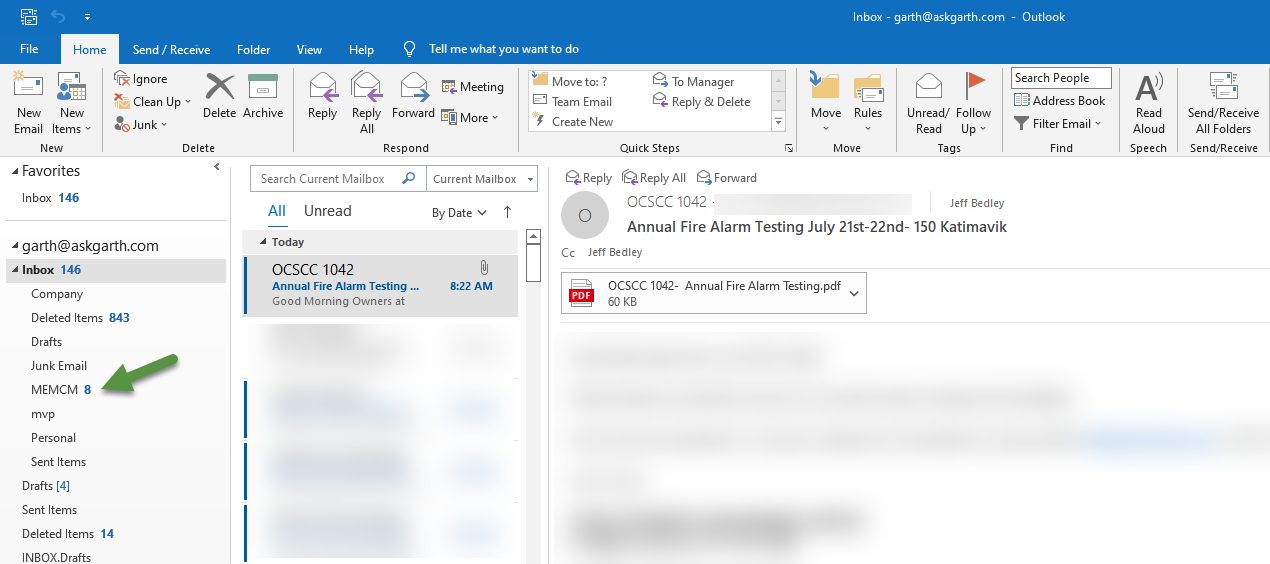
Task: Click Reply in the reading pane
Action: pos(589,178)
